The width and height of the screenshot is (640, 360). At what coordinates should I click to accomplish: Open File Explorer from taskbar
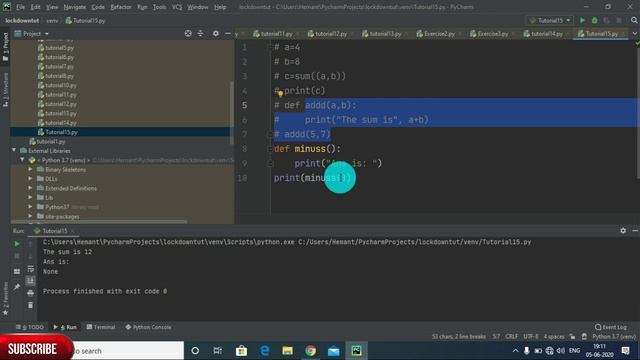pyautogui.click(x=287, y=351)
